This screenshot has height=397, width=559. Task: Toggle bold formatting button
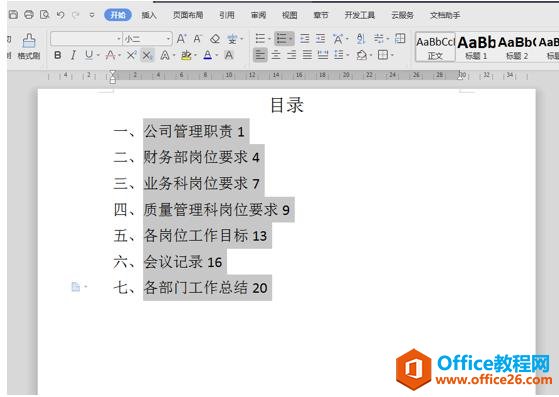(57, 55)
